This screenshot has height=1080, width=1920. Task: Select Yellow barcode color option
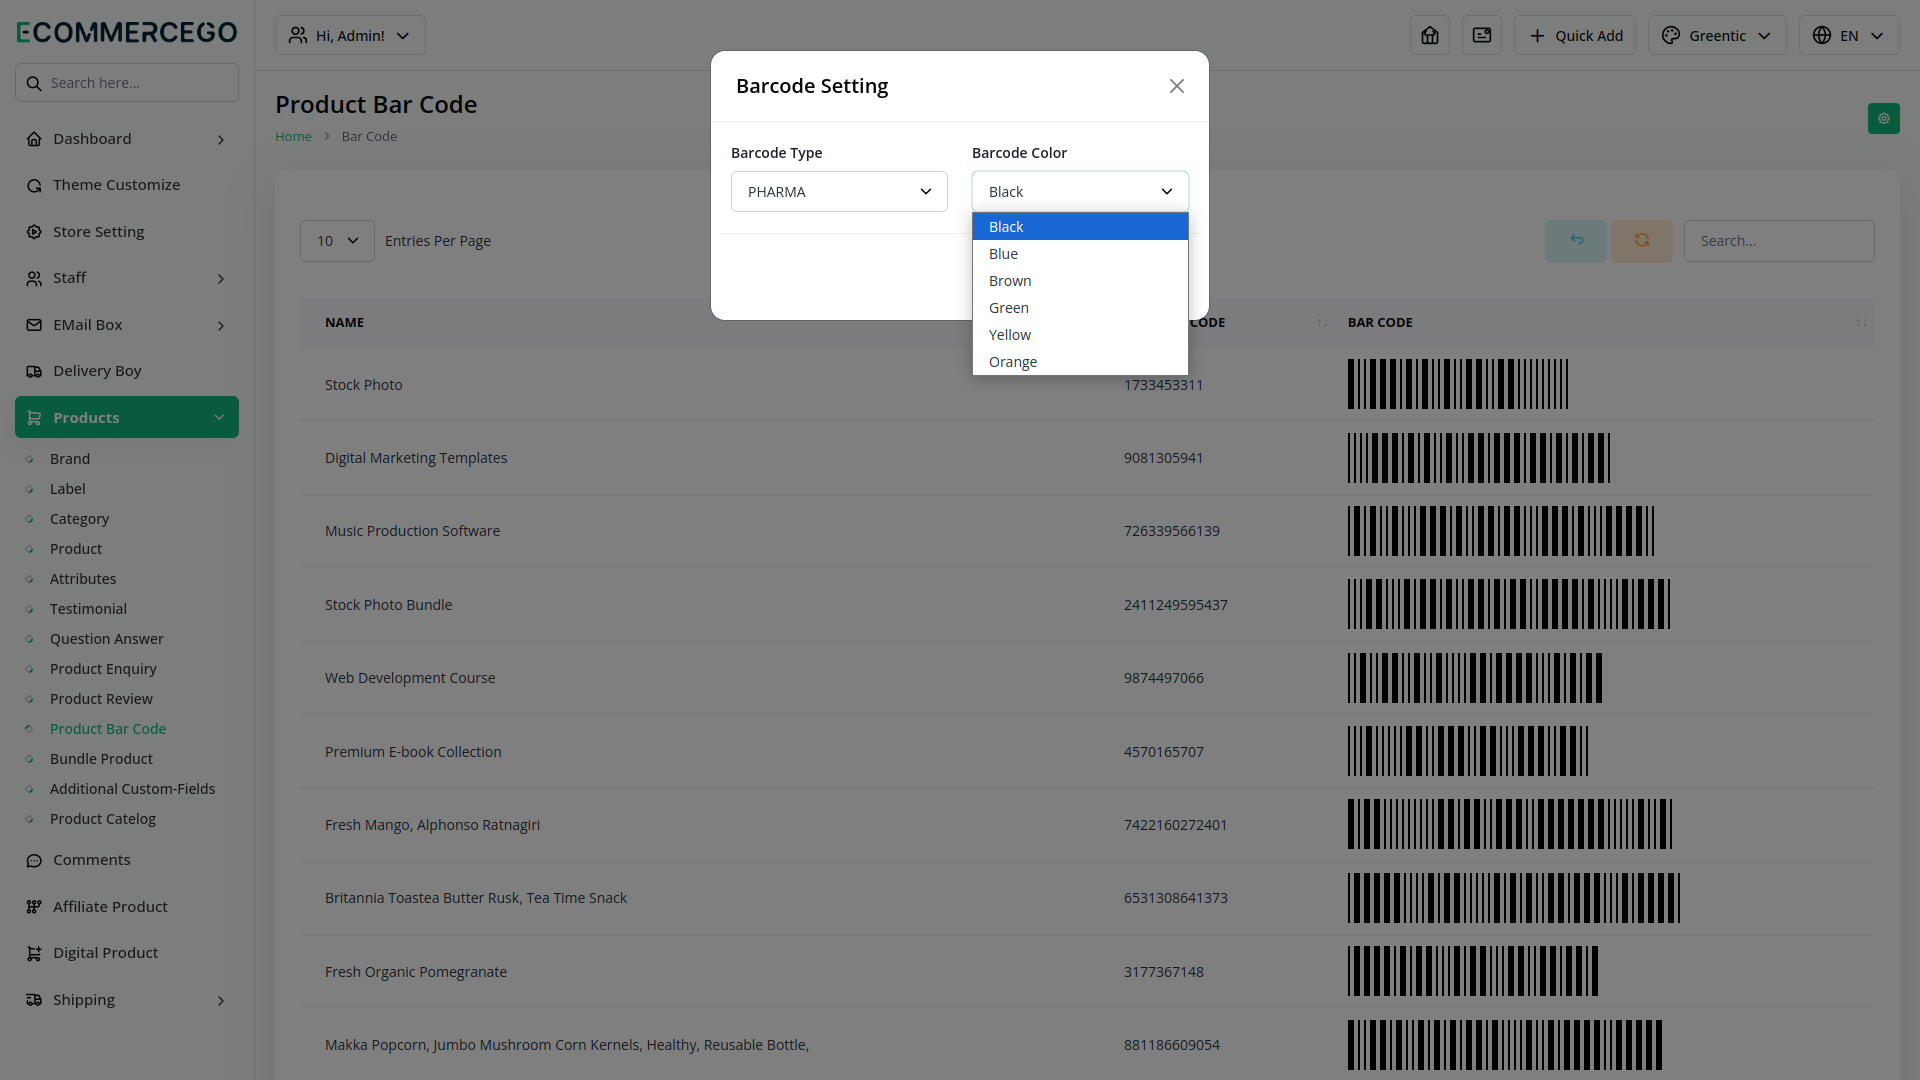tap(1080, 335)
